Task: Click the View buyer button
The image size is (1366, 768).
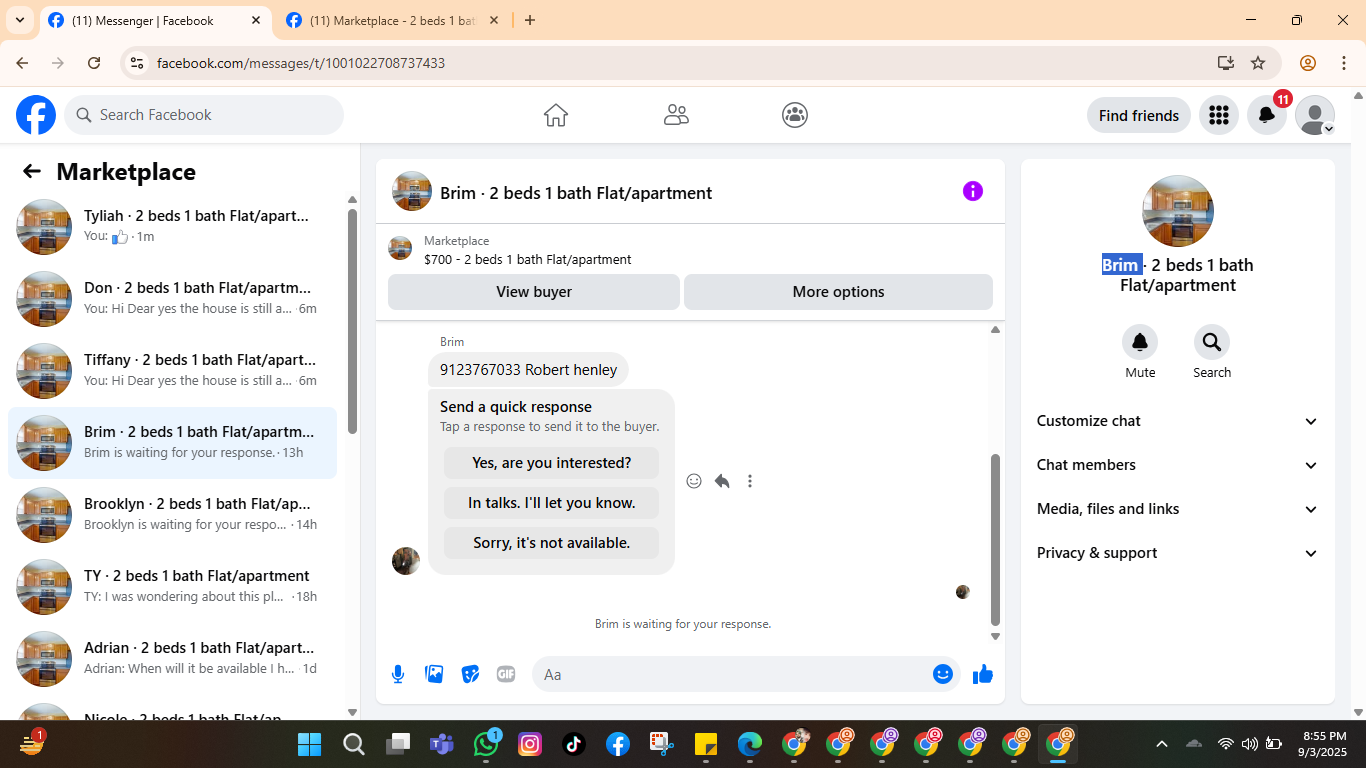Action: click(534, 292)
